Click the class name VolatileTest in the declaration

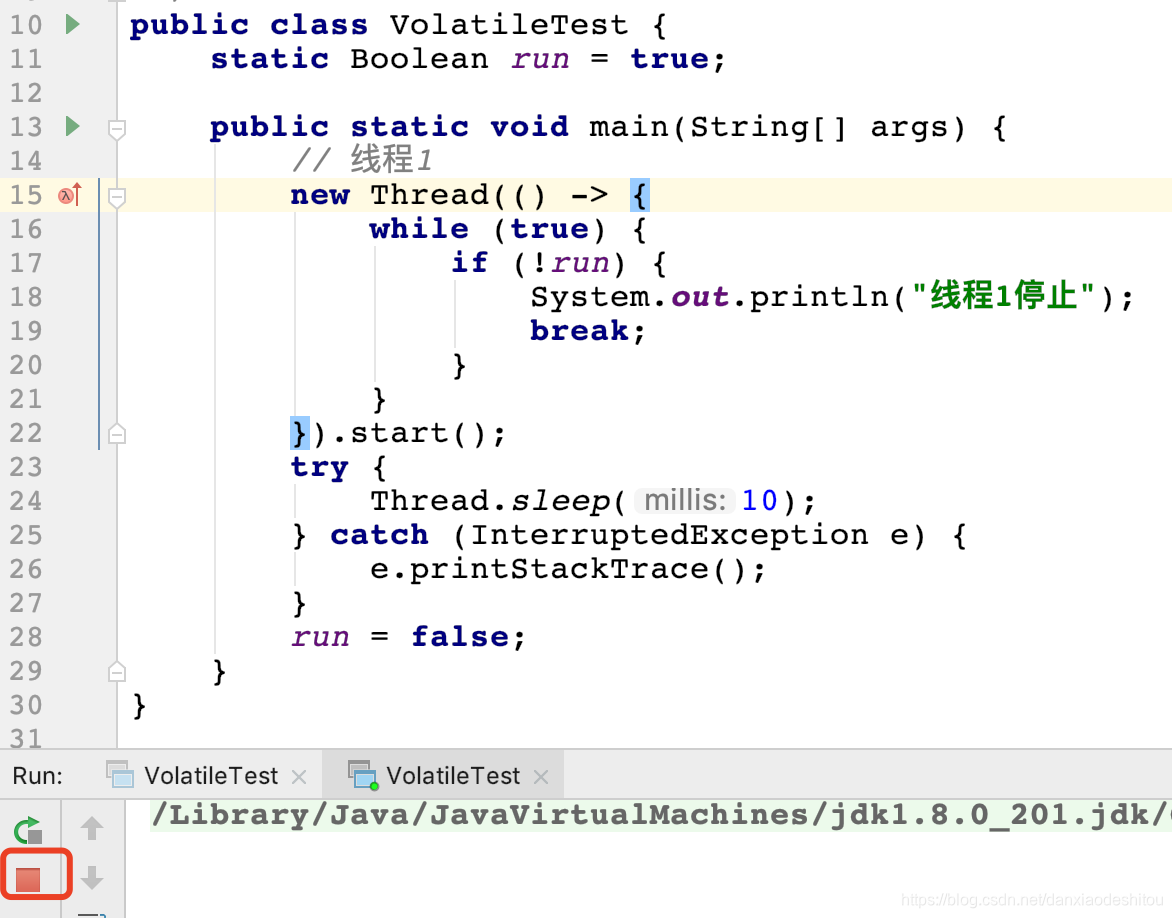point(508,25)
